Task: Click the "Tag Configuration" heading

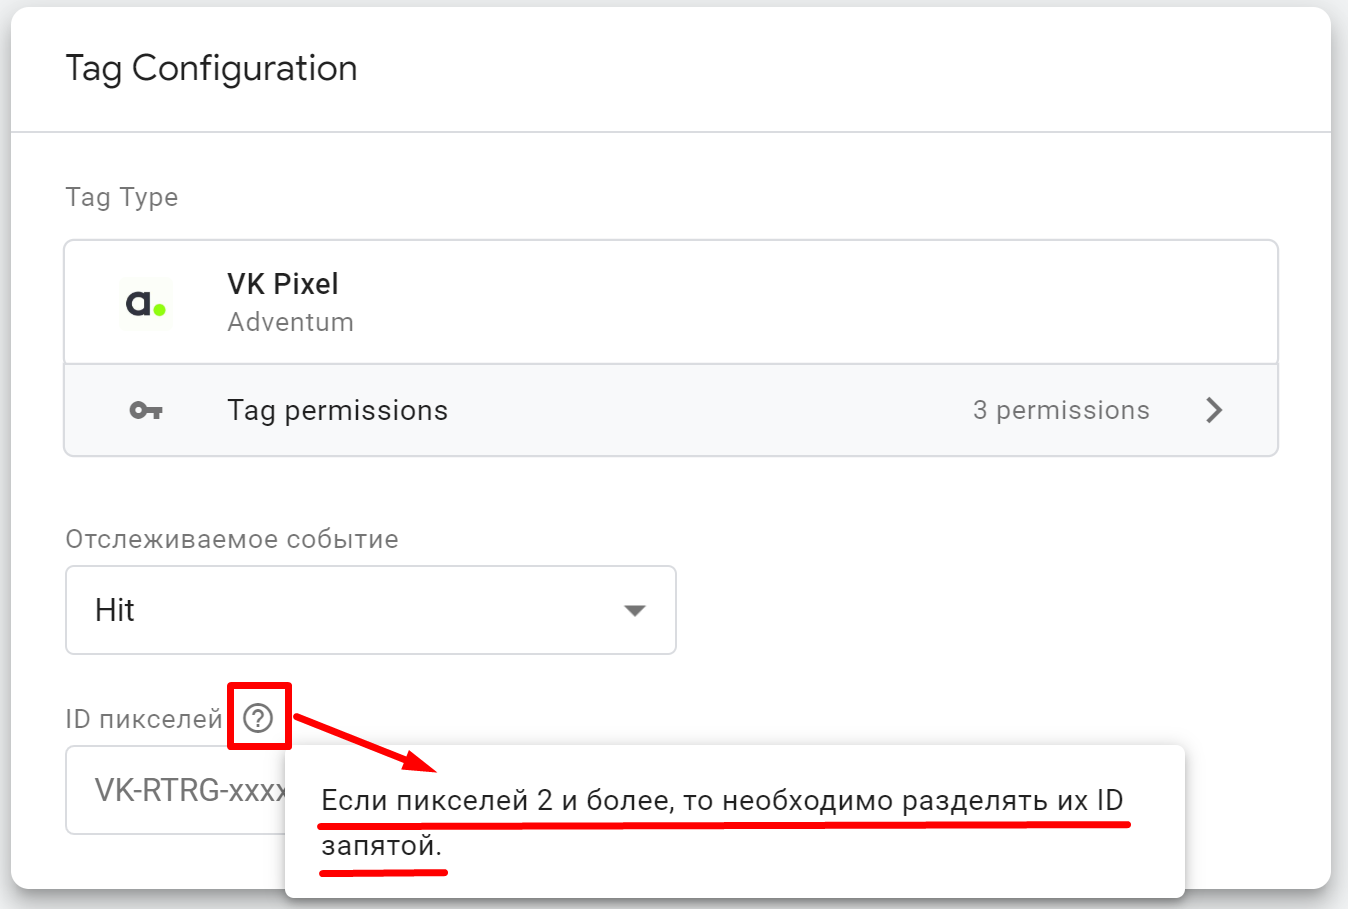Action: (211, 68)
